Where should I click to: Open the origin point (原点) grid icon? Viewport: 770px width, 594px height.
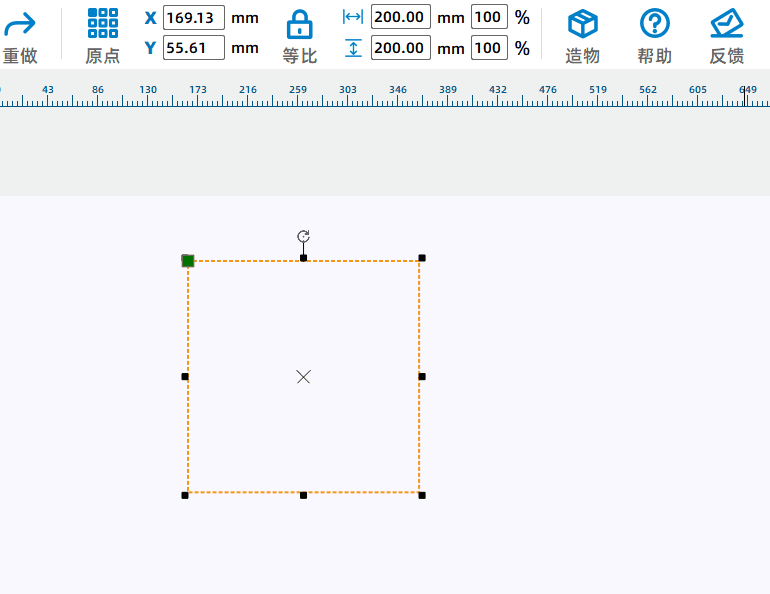102,24
